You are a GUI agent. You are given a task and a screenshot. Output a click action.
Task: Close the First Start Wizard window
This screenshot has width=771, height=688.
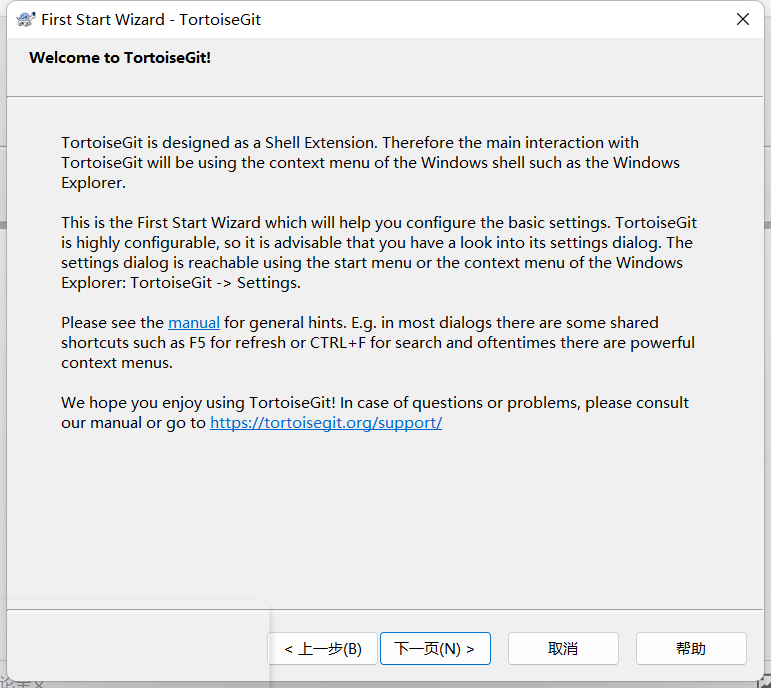[742, 19]
